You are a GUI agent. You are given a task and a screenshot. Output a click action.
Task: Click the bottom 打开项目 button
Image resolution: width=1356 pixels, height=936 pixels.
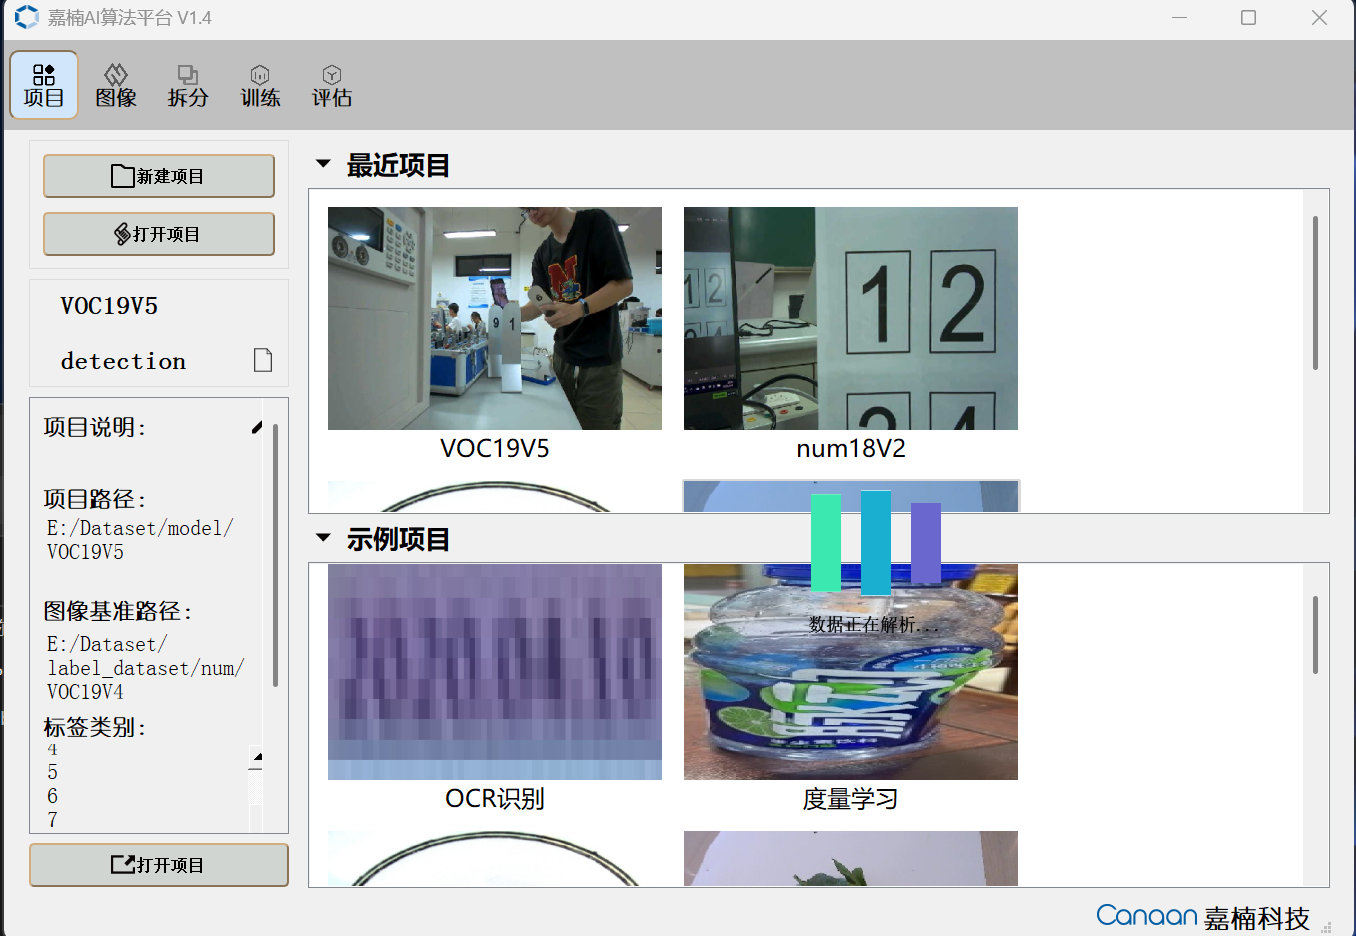[158, 864]
